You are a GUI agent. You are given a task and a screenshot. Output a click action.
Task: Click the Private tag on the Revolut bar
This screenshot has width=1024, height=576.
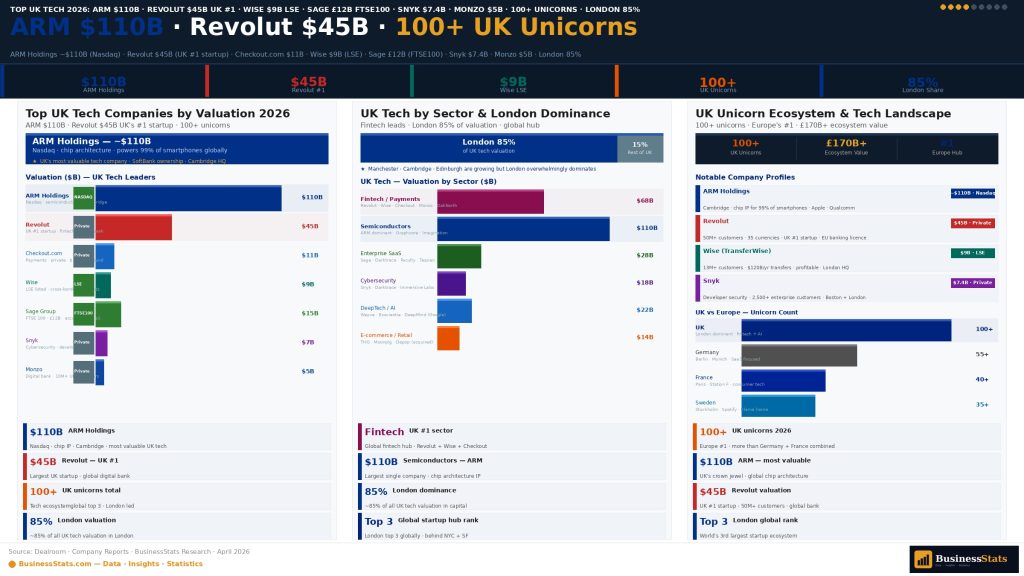(x=83, y=226)
